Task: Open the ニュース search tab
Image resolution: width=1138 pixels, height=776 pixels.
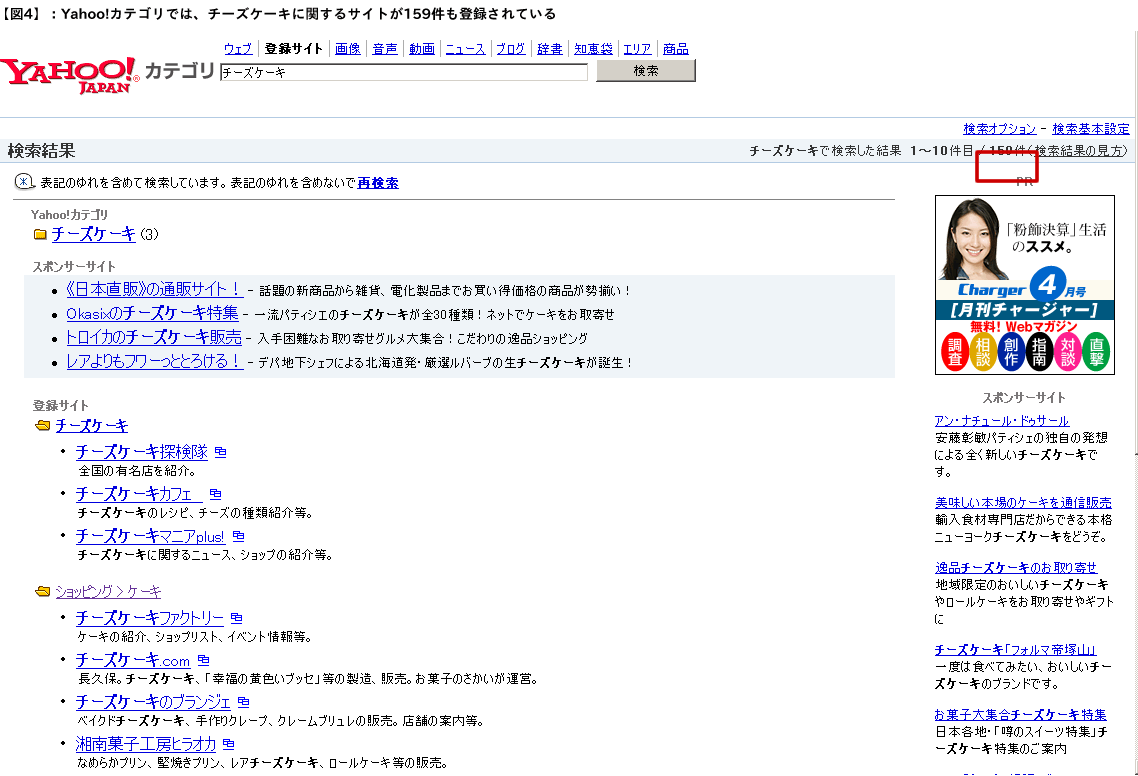Action: point(465,49)
